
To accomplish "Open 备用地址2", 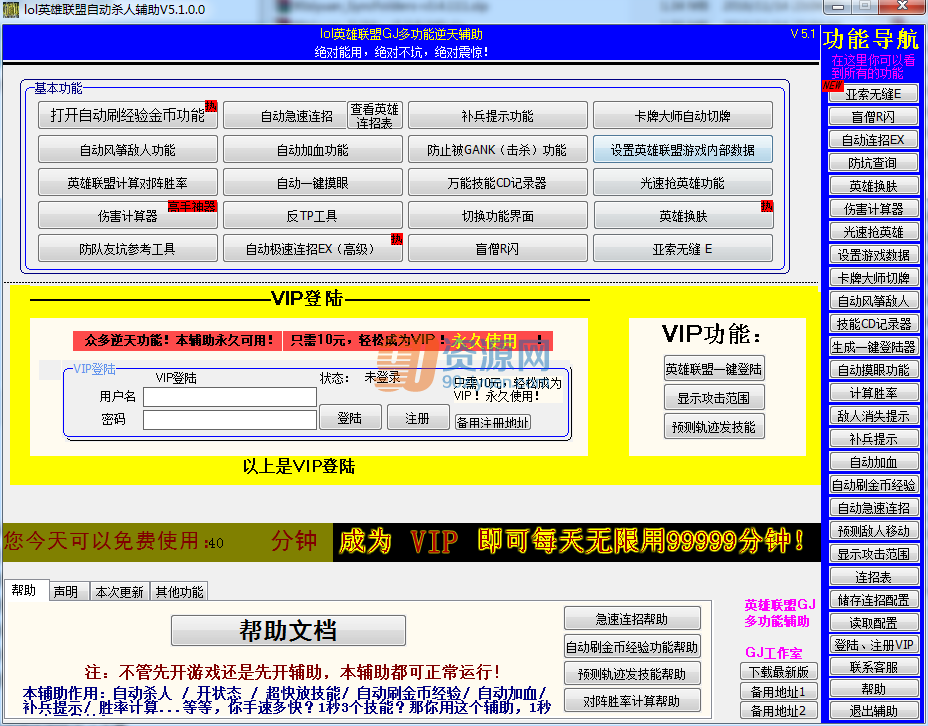I will pyautogui.click(x=779, y=710).
